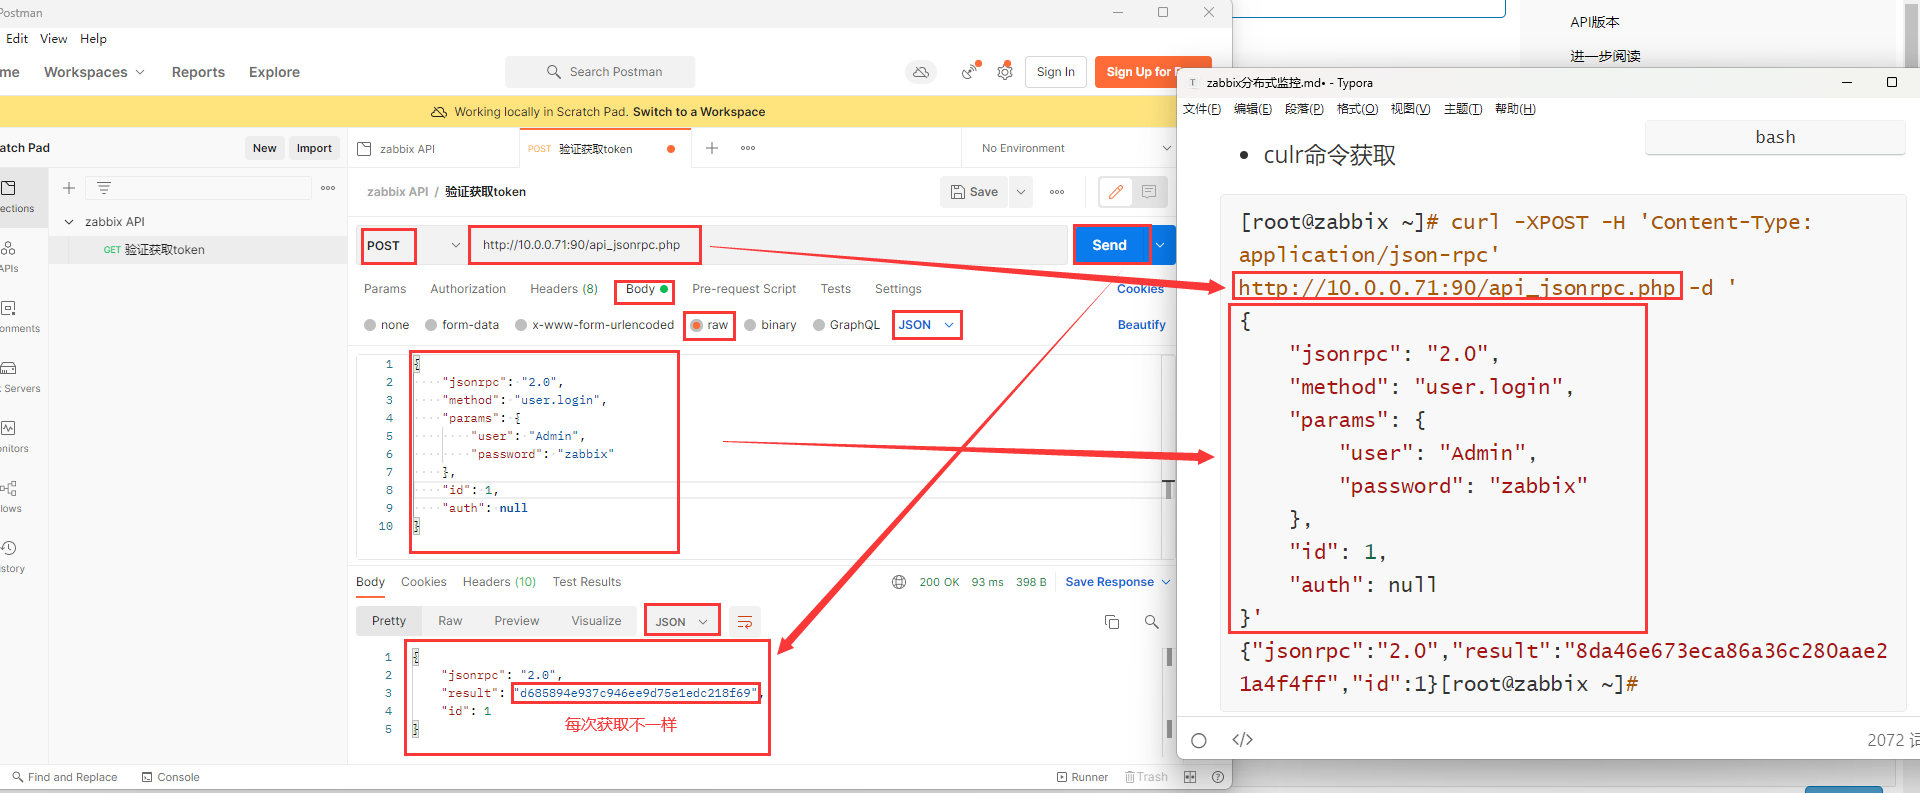1920x793 pixels.
Task: Click the circle sidebar toggle in Typora
Action: coord(1199,740)
